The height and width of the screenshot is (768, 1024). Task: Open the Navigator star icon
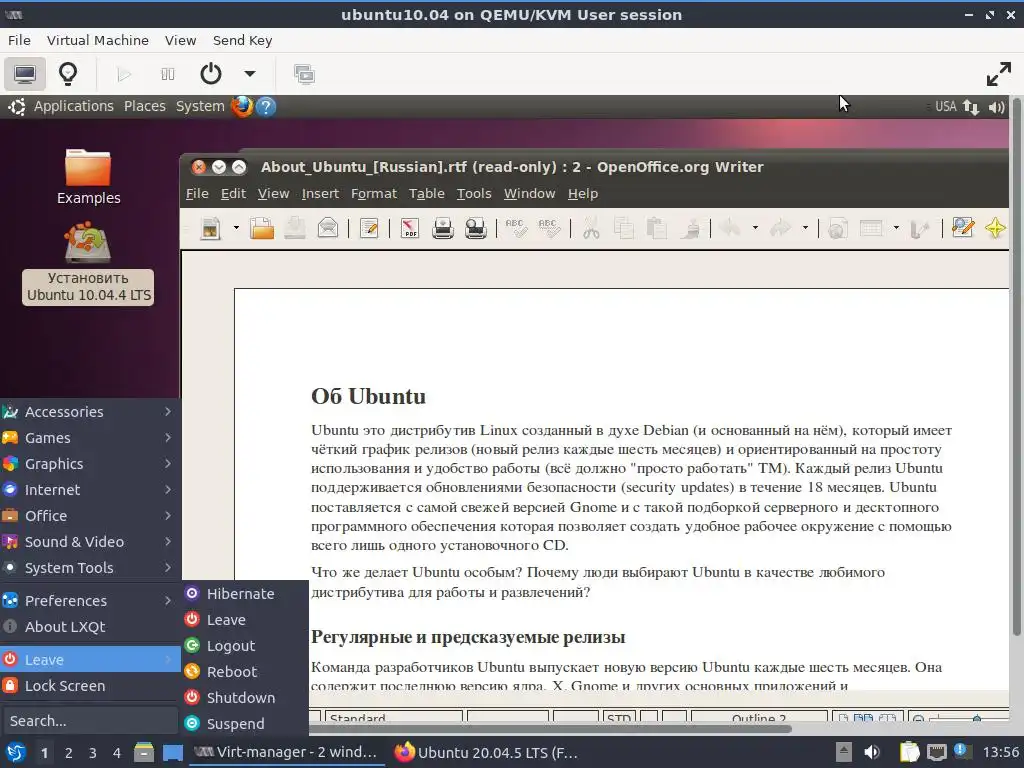coord(995,228)
